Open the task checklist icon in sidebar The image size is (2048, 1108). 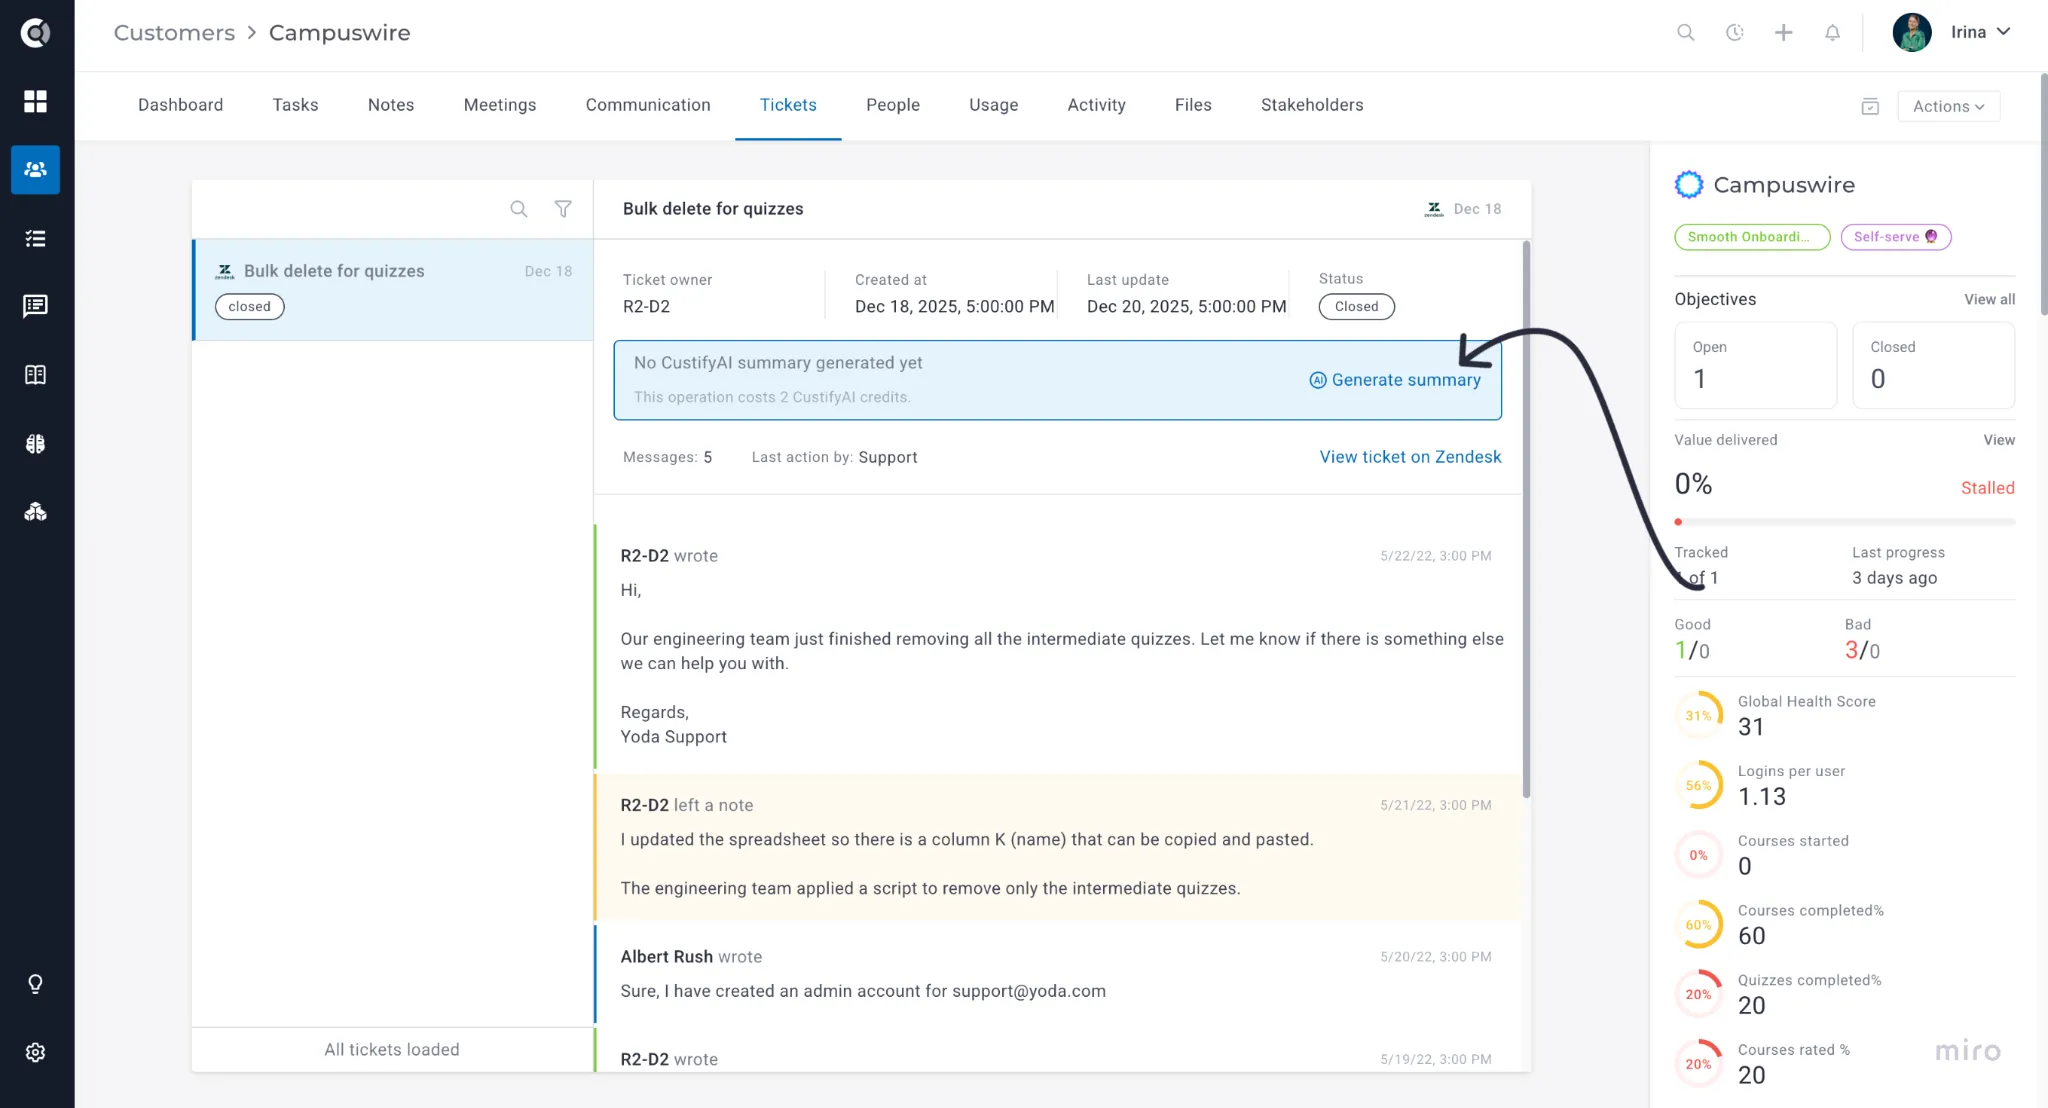tap(35, 238)
